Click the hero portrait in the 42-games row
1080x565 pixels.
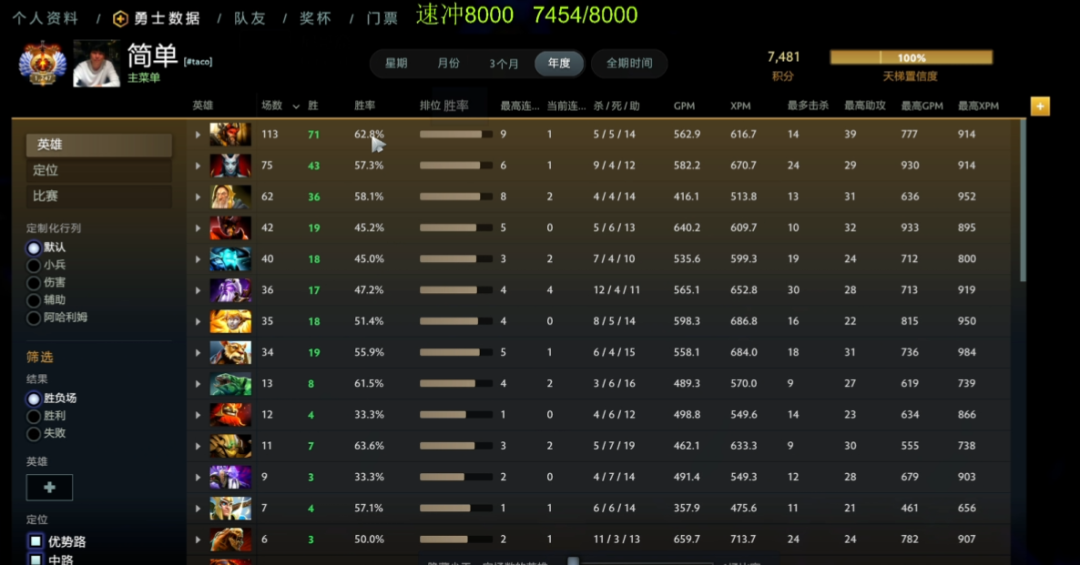point(230,227)
